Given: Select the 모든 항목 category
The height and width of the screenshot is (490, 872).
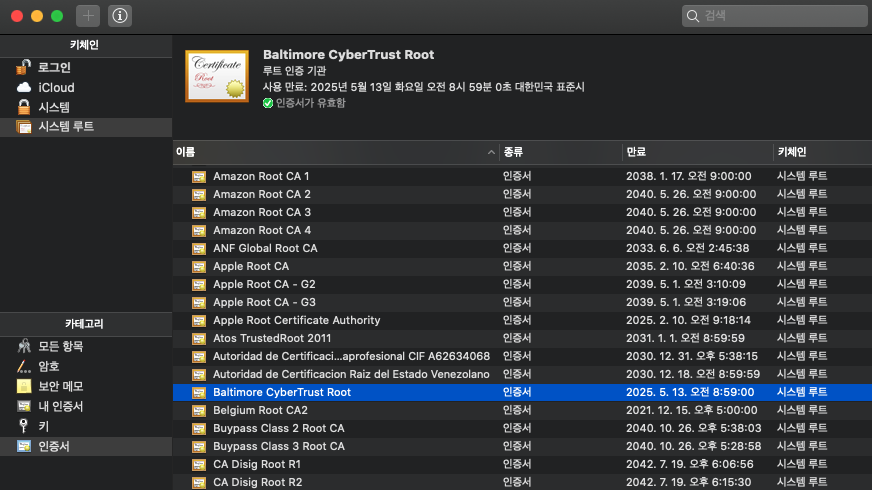Looking at the screenshot, I should [86, 346].
